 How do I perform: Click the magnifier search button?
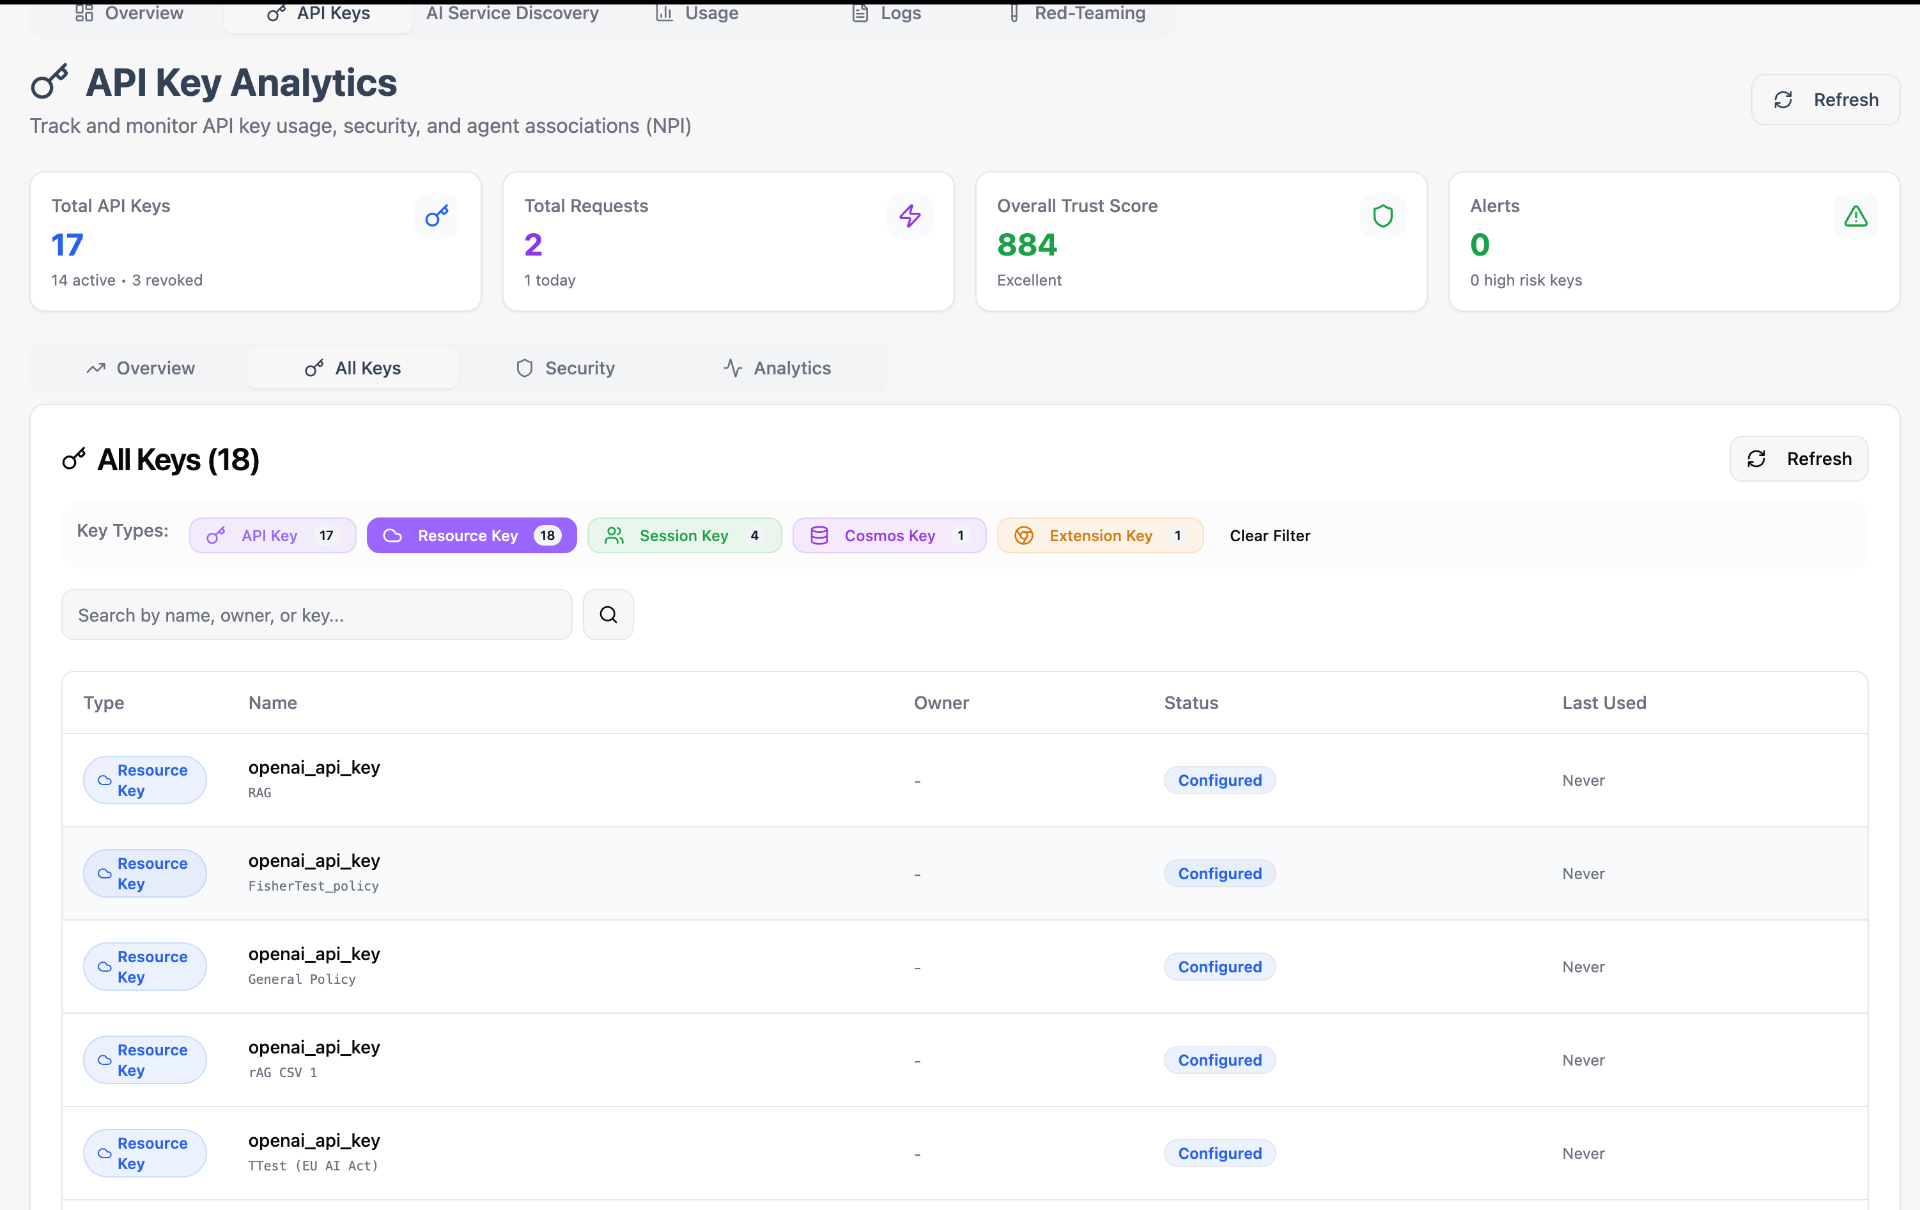coord(608,615)
